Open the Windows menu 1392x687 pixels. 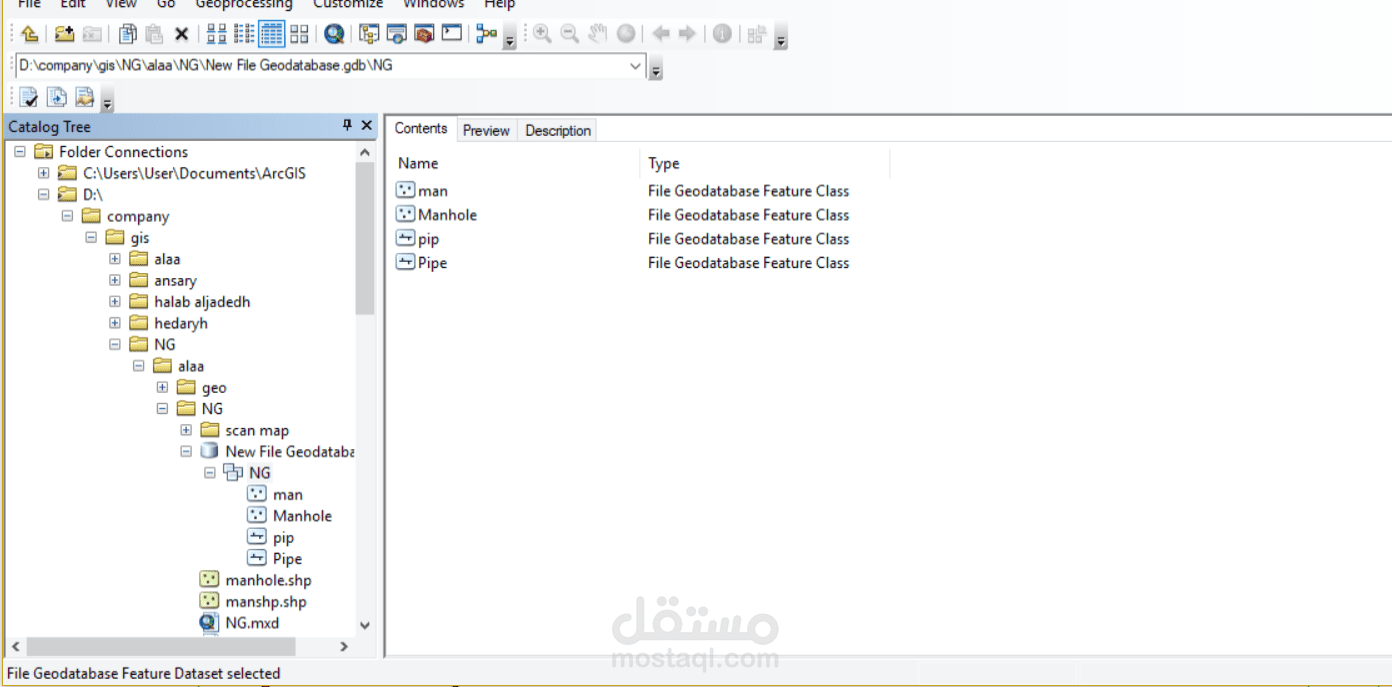click(x=434, y=4)
